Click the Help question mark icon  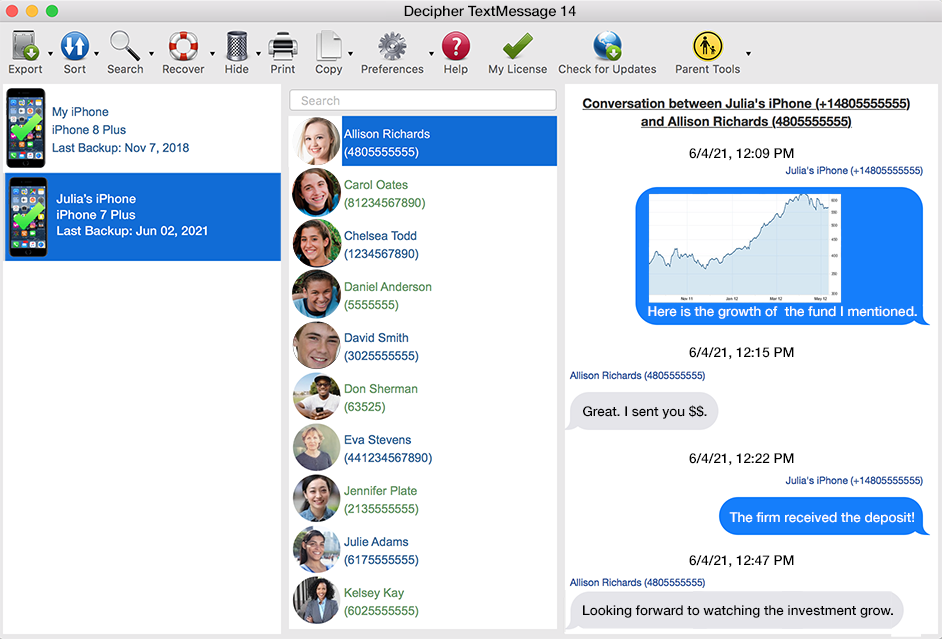(x=456, y=45)
